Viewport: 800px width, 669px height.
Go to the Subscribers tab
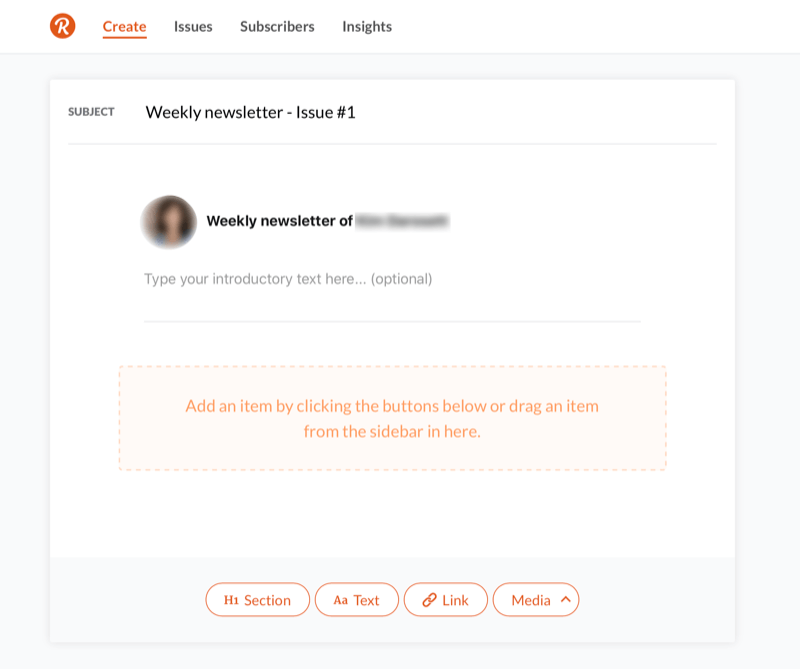tap(277, 27)
